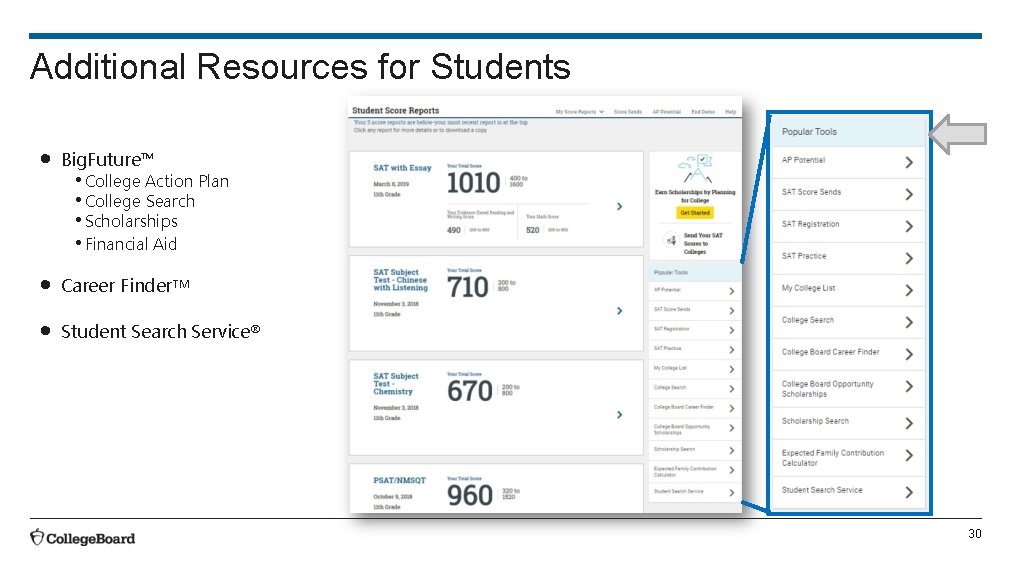Viewport: 1011px width, 569px height.
Task: Click AP Potential chevron in enlarged panel
Action: tap(909, 162)
